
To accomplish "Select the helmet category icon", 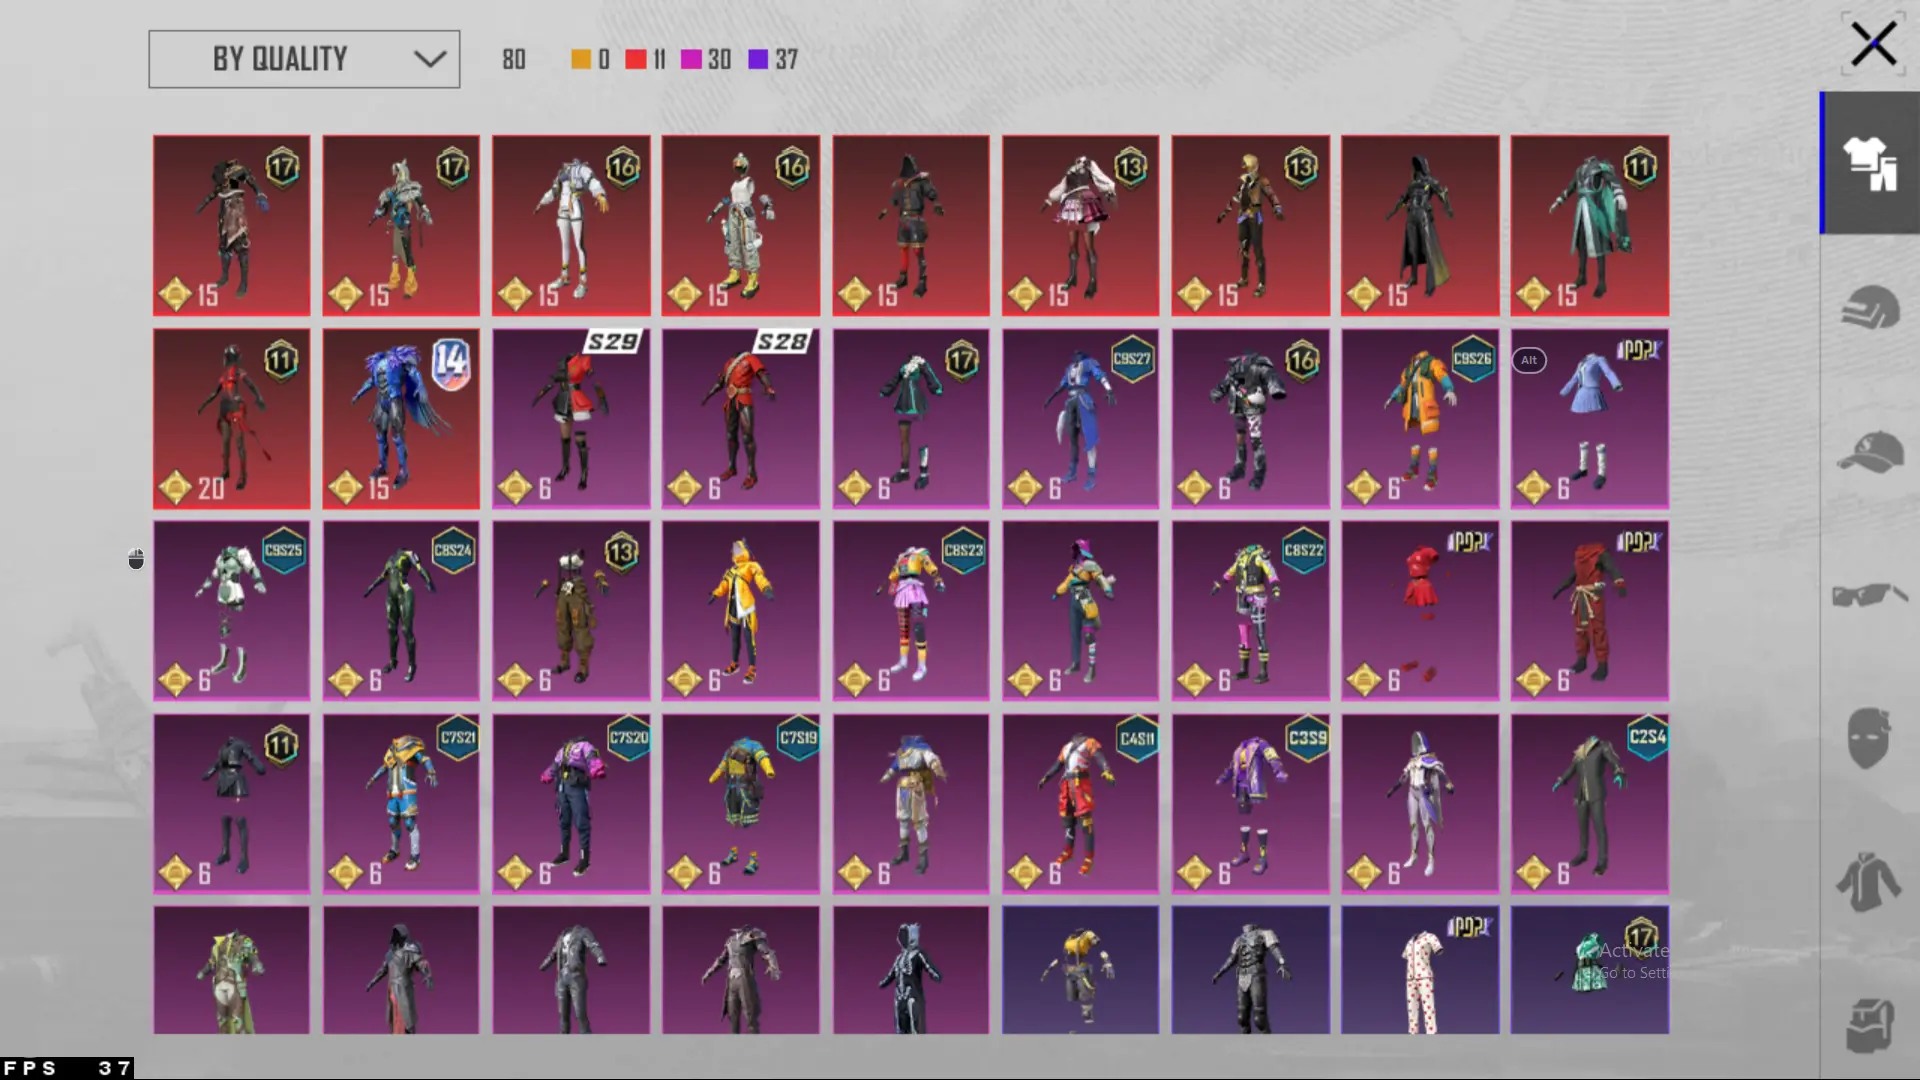I will 1869,307.
